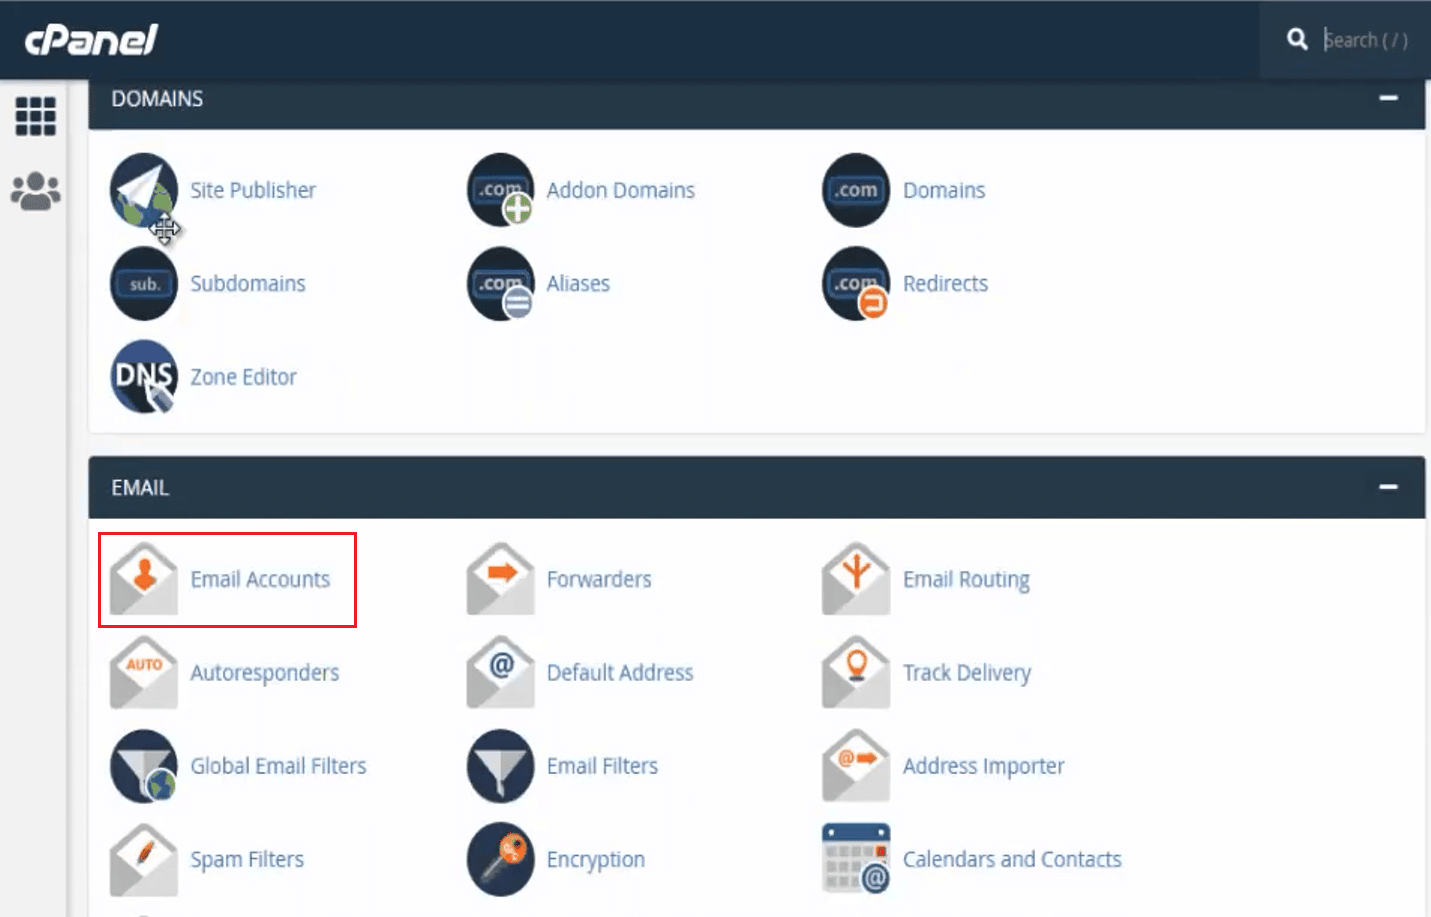Click the Email Routing icon
1431x917 pixels.
856,579
